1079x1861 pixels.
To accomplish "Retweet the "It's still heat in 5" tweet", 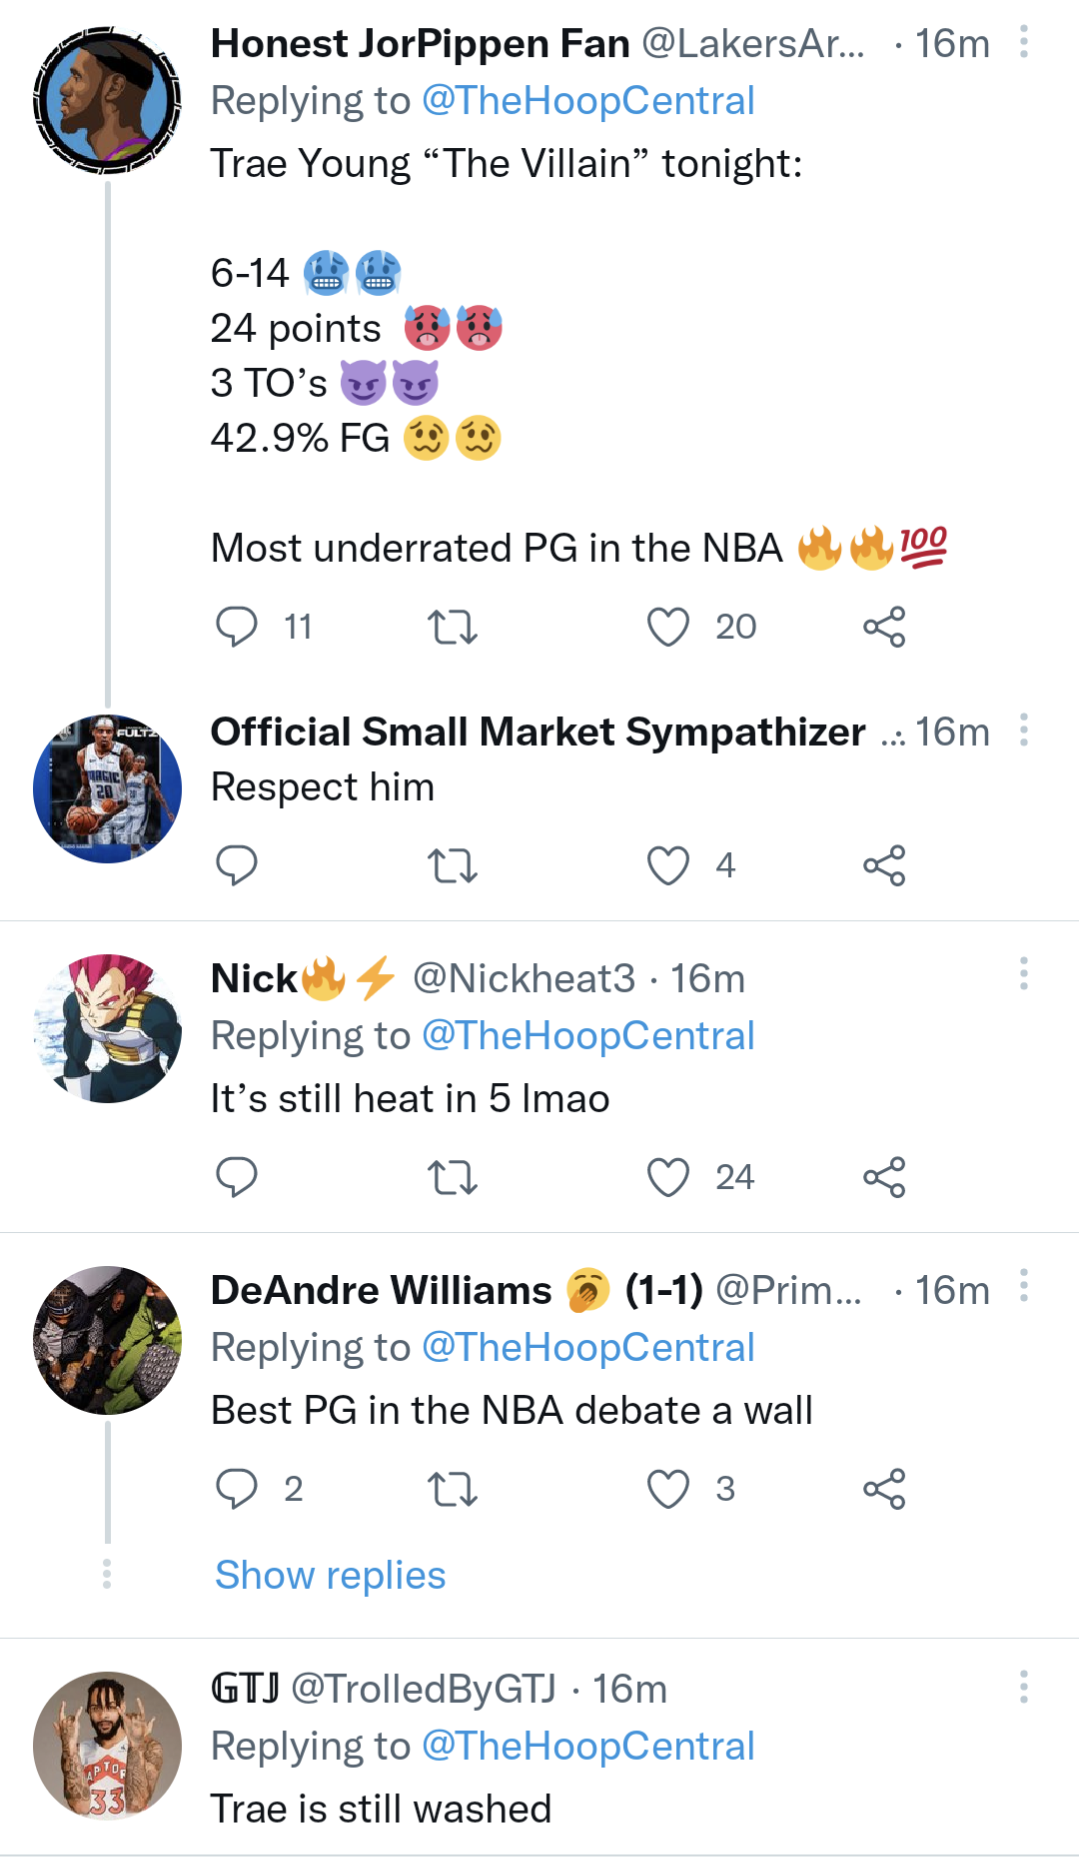I will click(x=452, y=1177).
